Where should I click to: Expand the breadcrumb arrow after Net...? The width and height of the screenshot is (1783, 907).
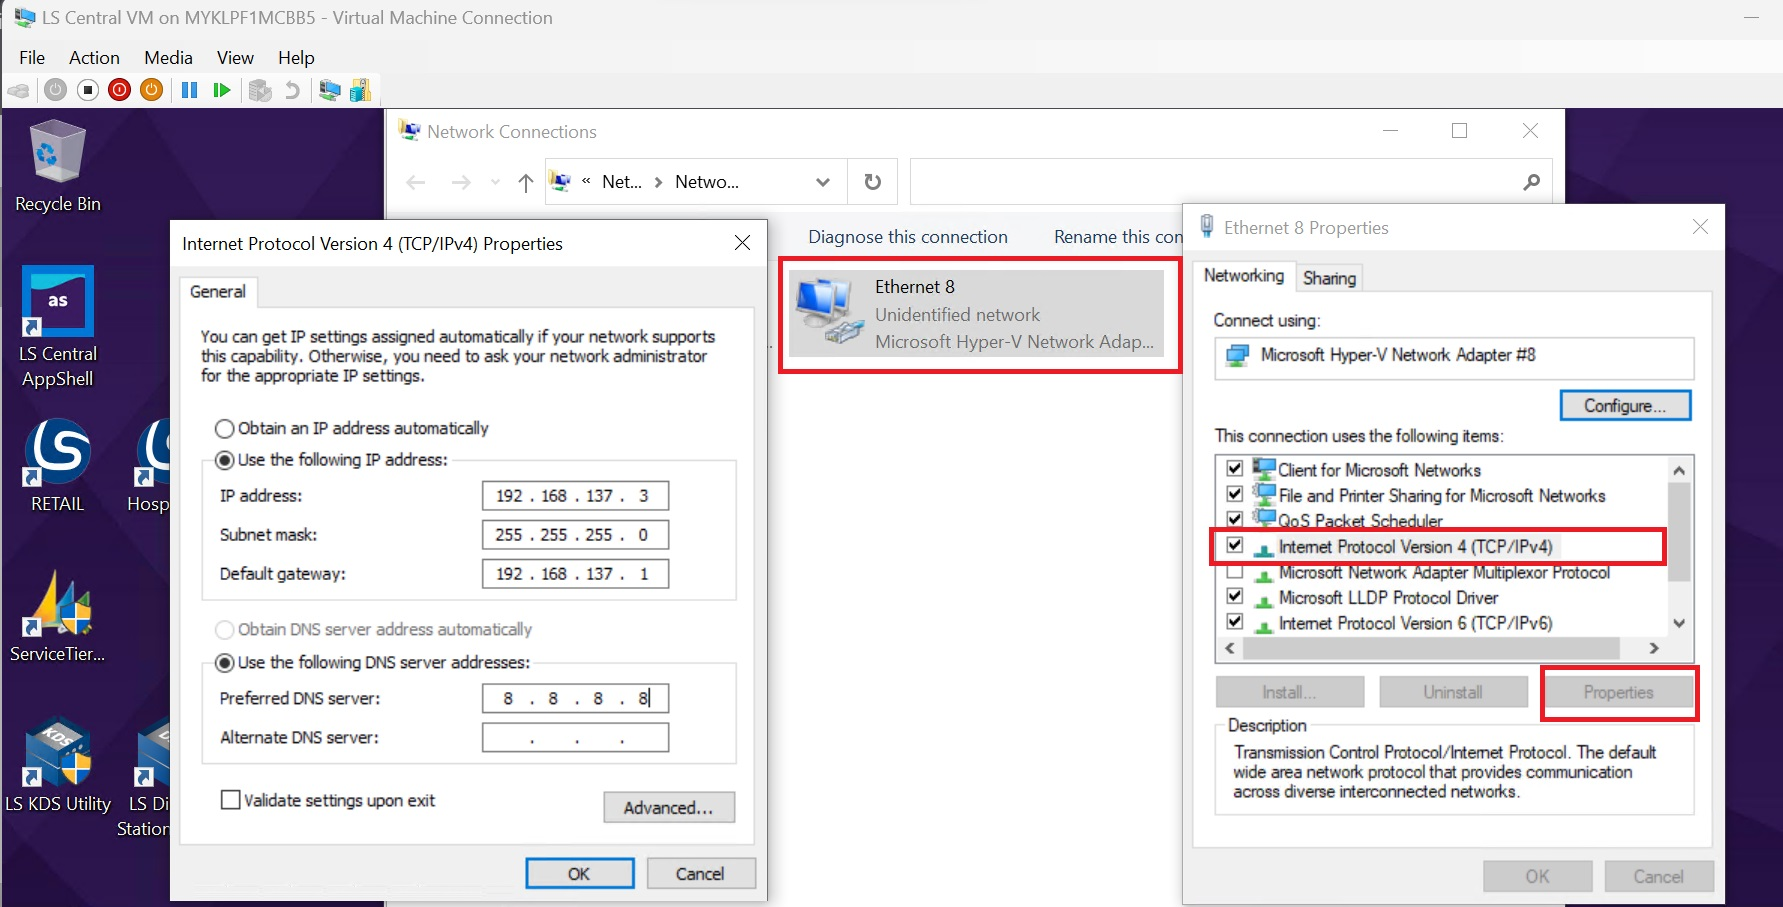[658, 182]
